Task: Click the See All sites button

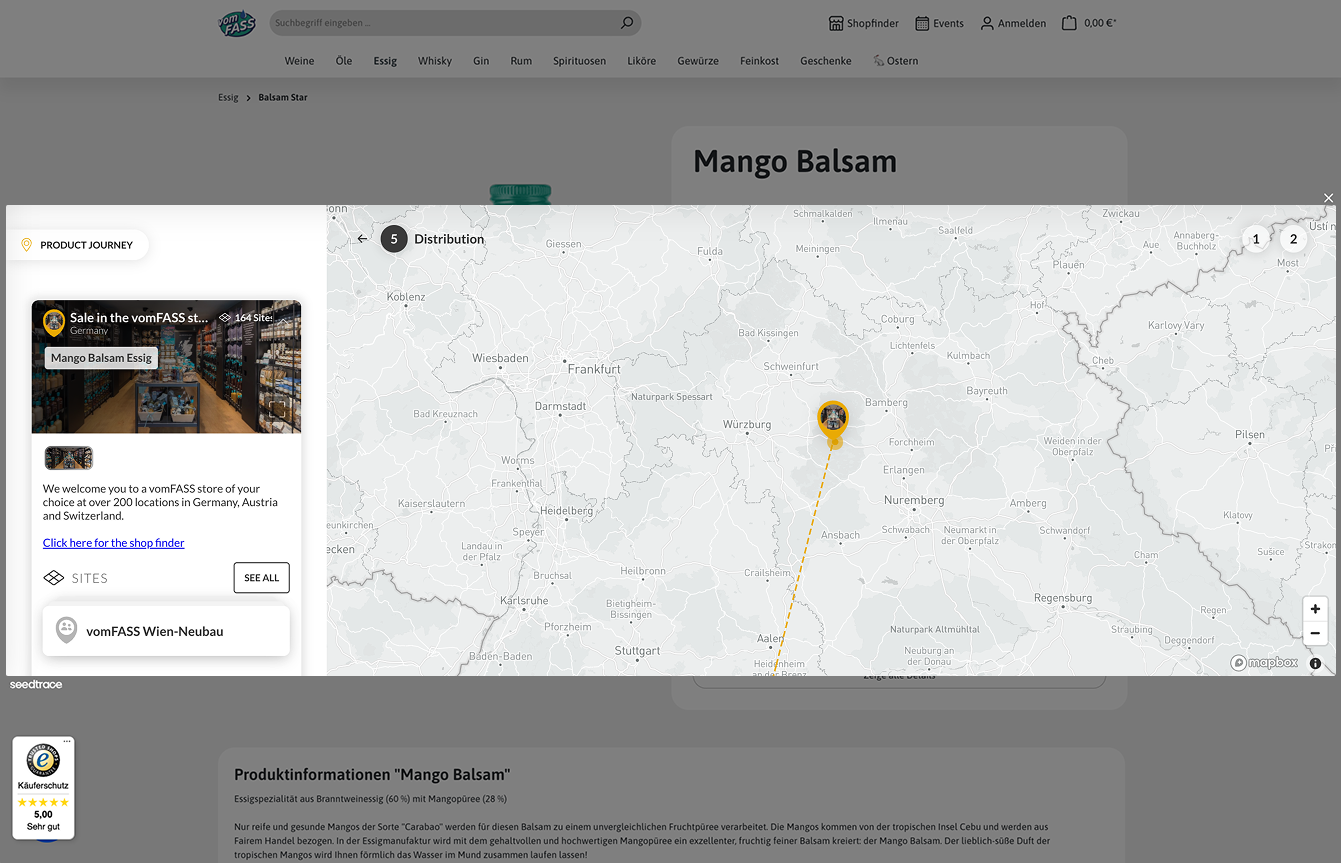Action: pos(262,578)
